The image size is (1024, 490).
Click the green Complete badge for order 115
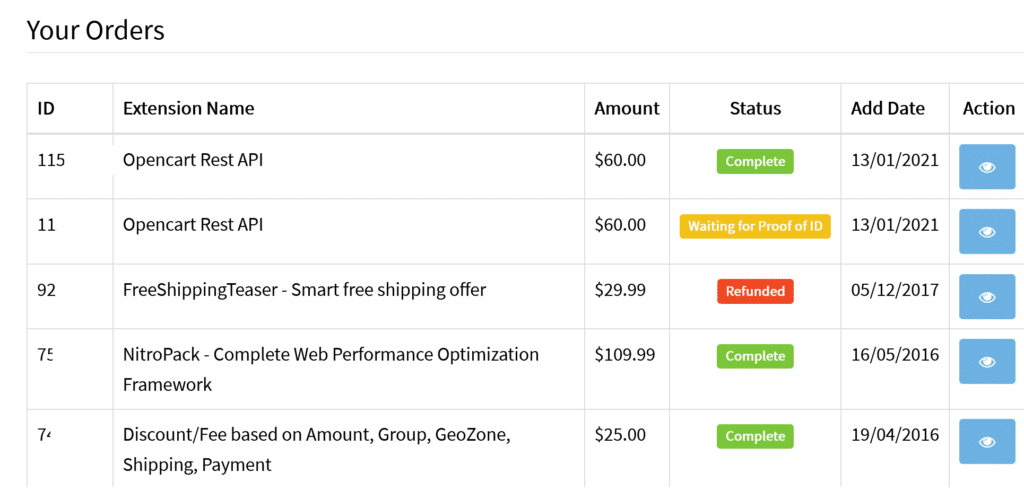click(755, 161)
